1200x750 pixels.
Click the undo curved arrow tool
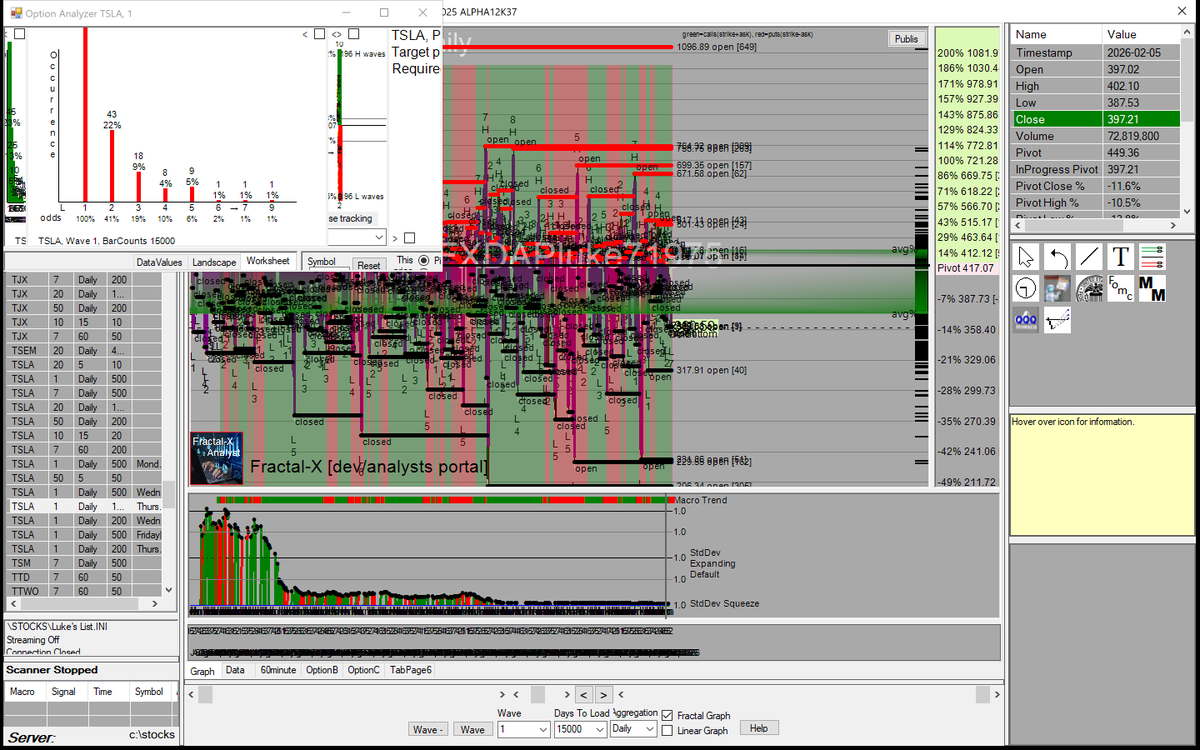pyautogui.click(x=1058, y=257)
